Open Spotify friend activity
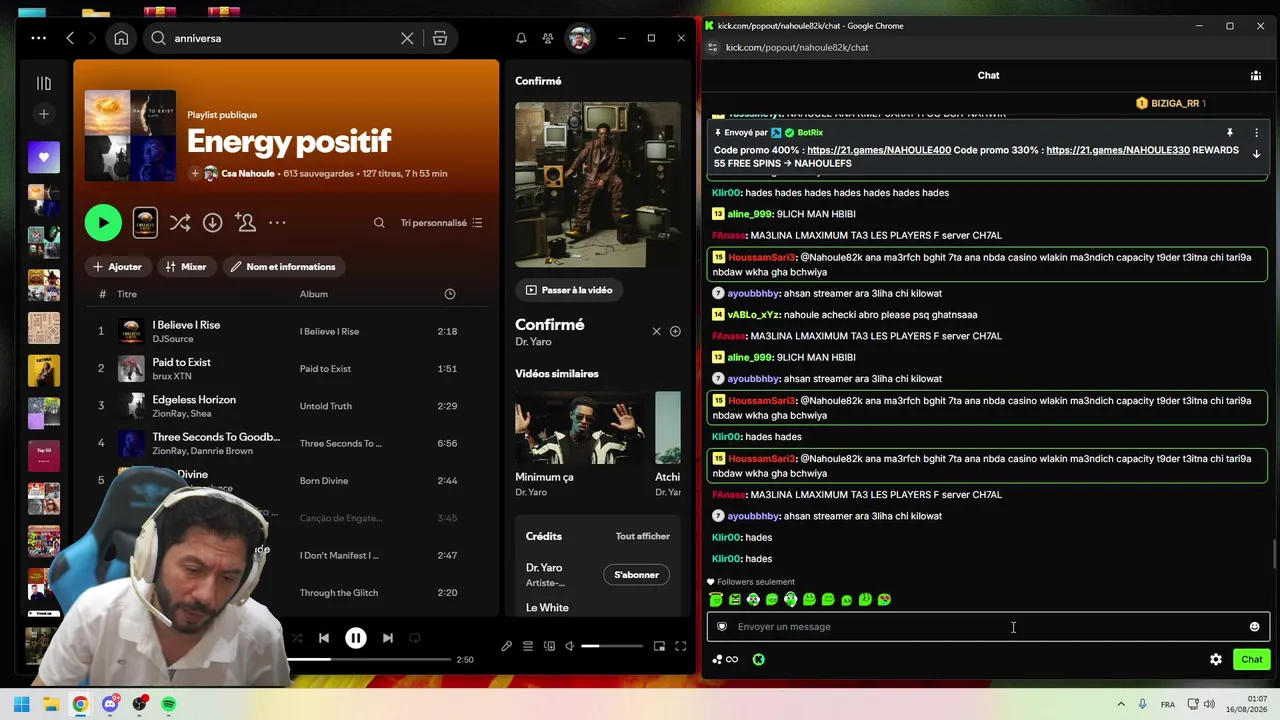 click(x=548, y=38)
